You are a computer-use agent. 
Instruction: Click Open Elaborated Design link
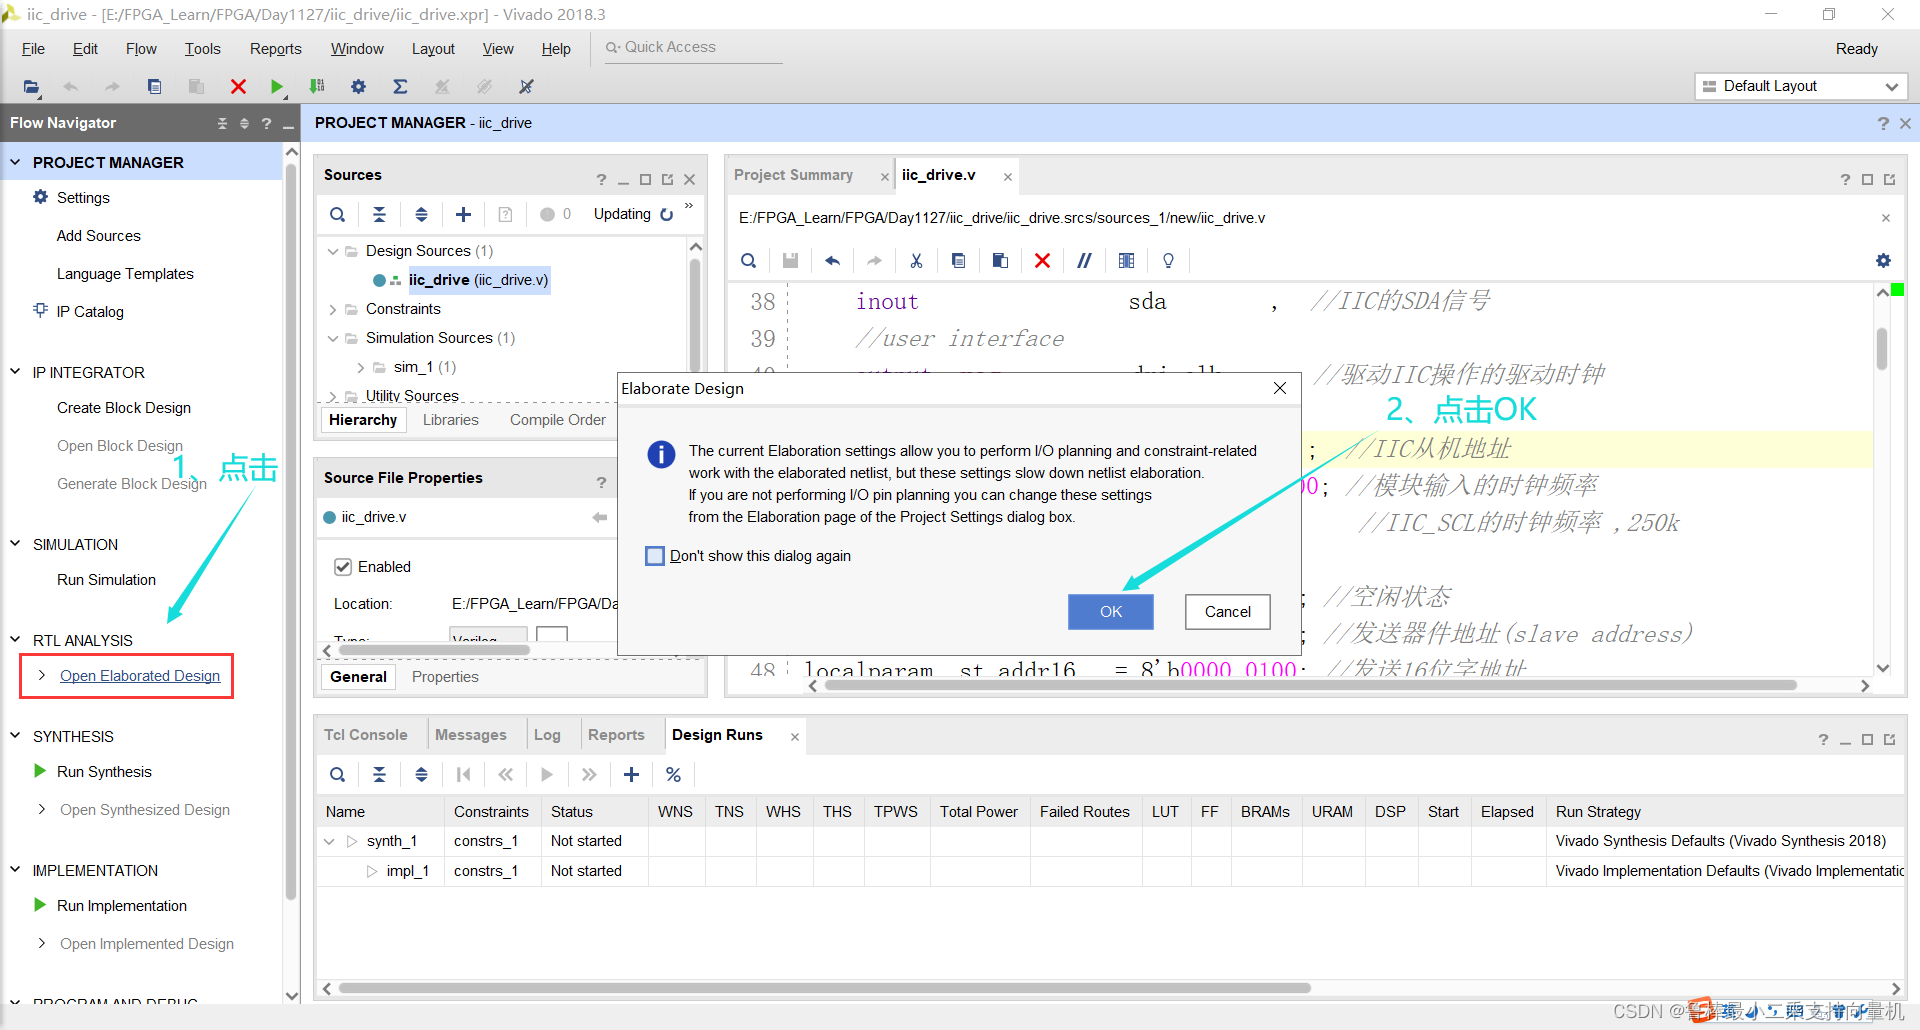[140, 676]
